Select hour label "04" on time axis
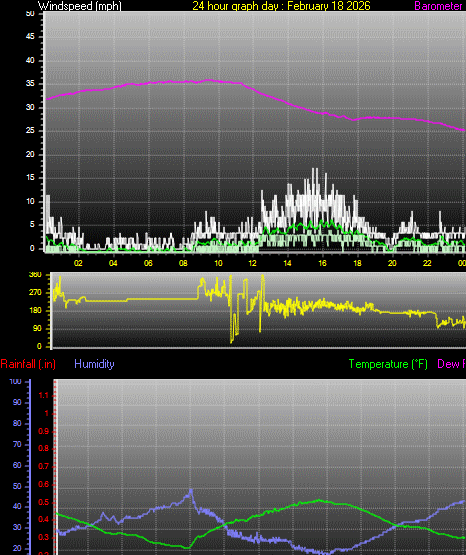The image size is (466, 555). point(113,263)
